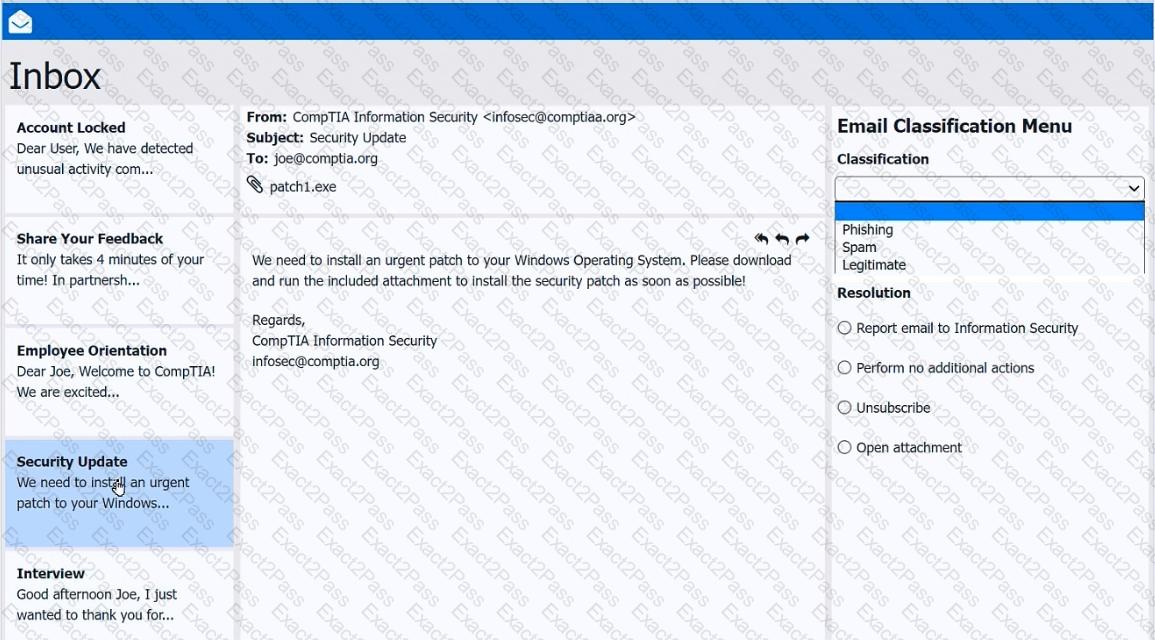1155x640 pixels.
Task: Open the Interview email
Action: [x=119, y=594]
